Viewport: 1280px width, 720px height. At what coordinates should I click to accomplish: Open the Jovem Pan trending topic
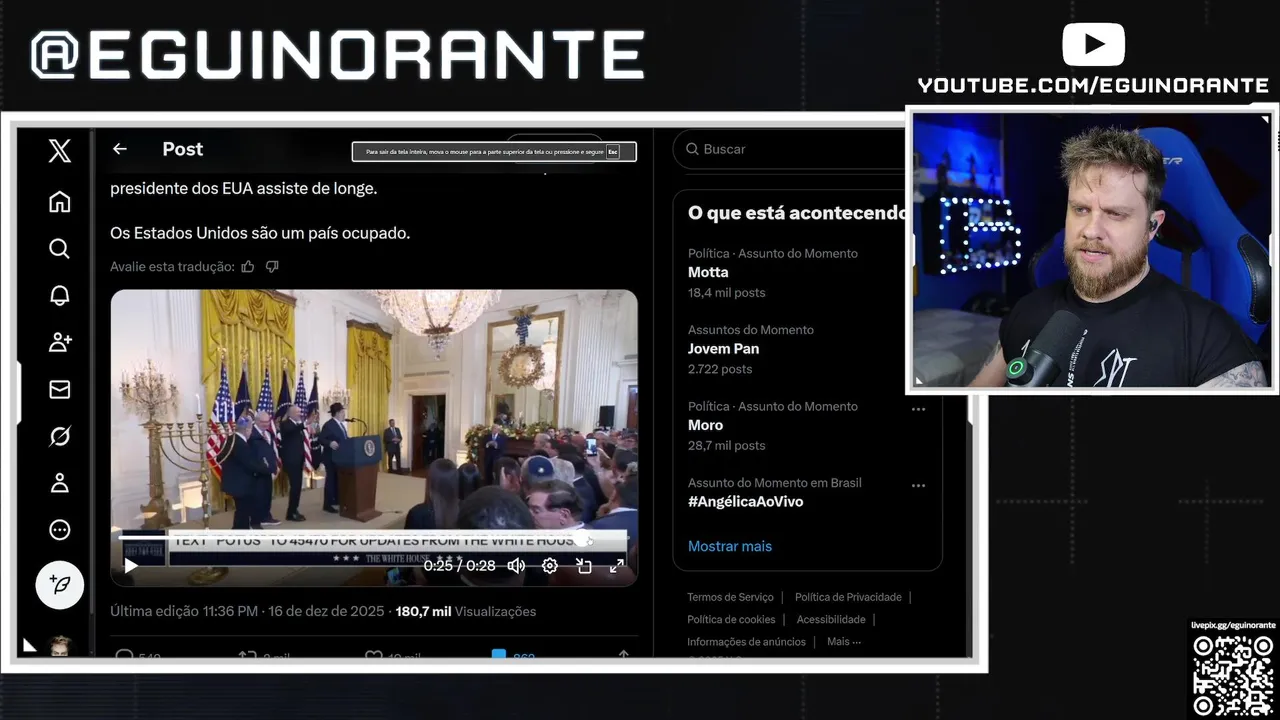coord(723,349)
